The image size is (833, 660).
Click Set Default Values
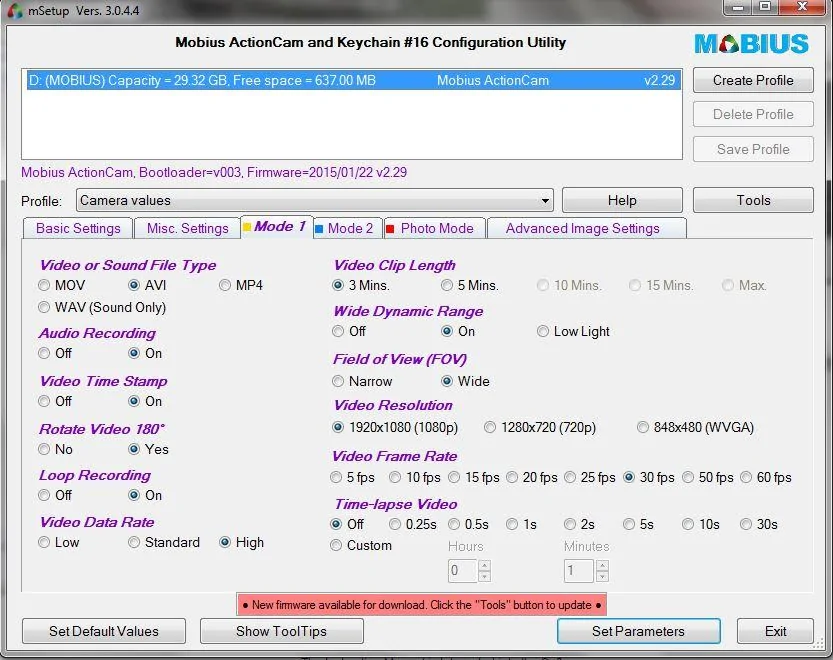(x=104, y=631)
